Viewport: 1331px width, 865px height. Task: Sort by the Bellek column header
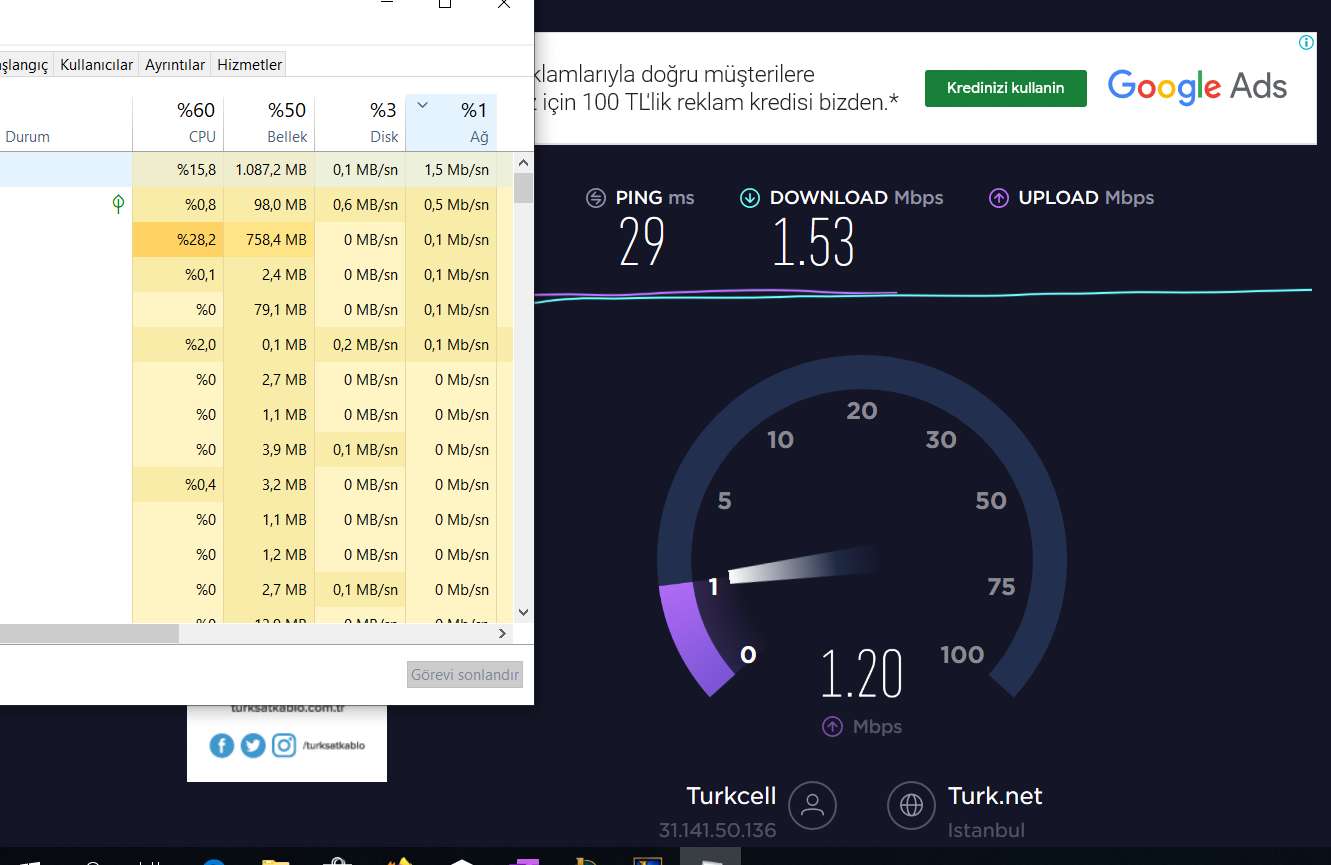click(x=269, y=123)
